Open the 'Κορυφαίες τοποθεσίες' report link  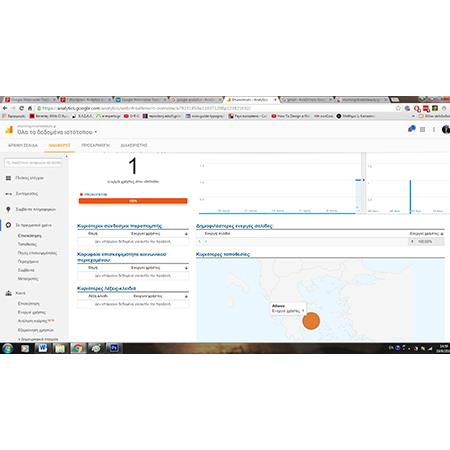click(223, 254)
